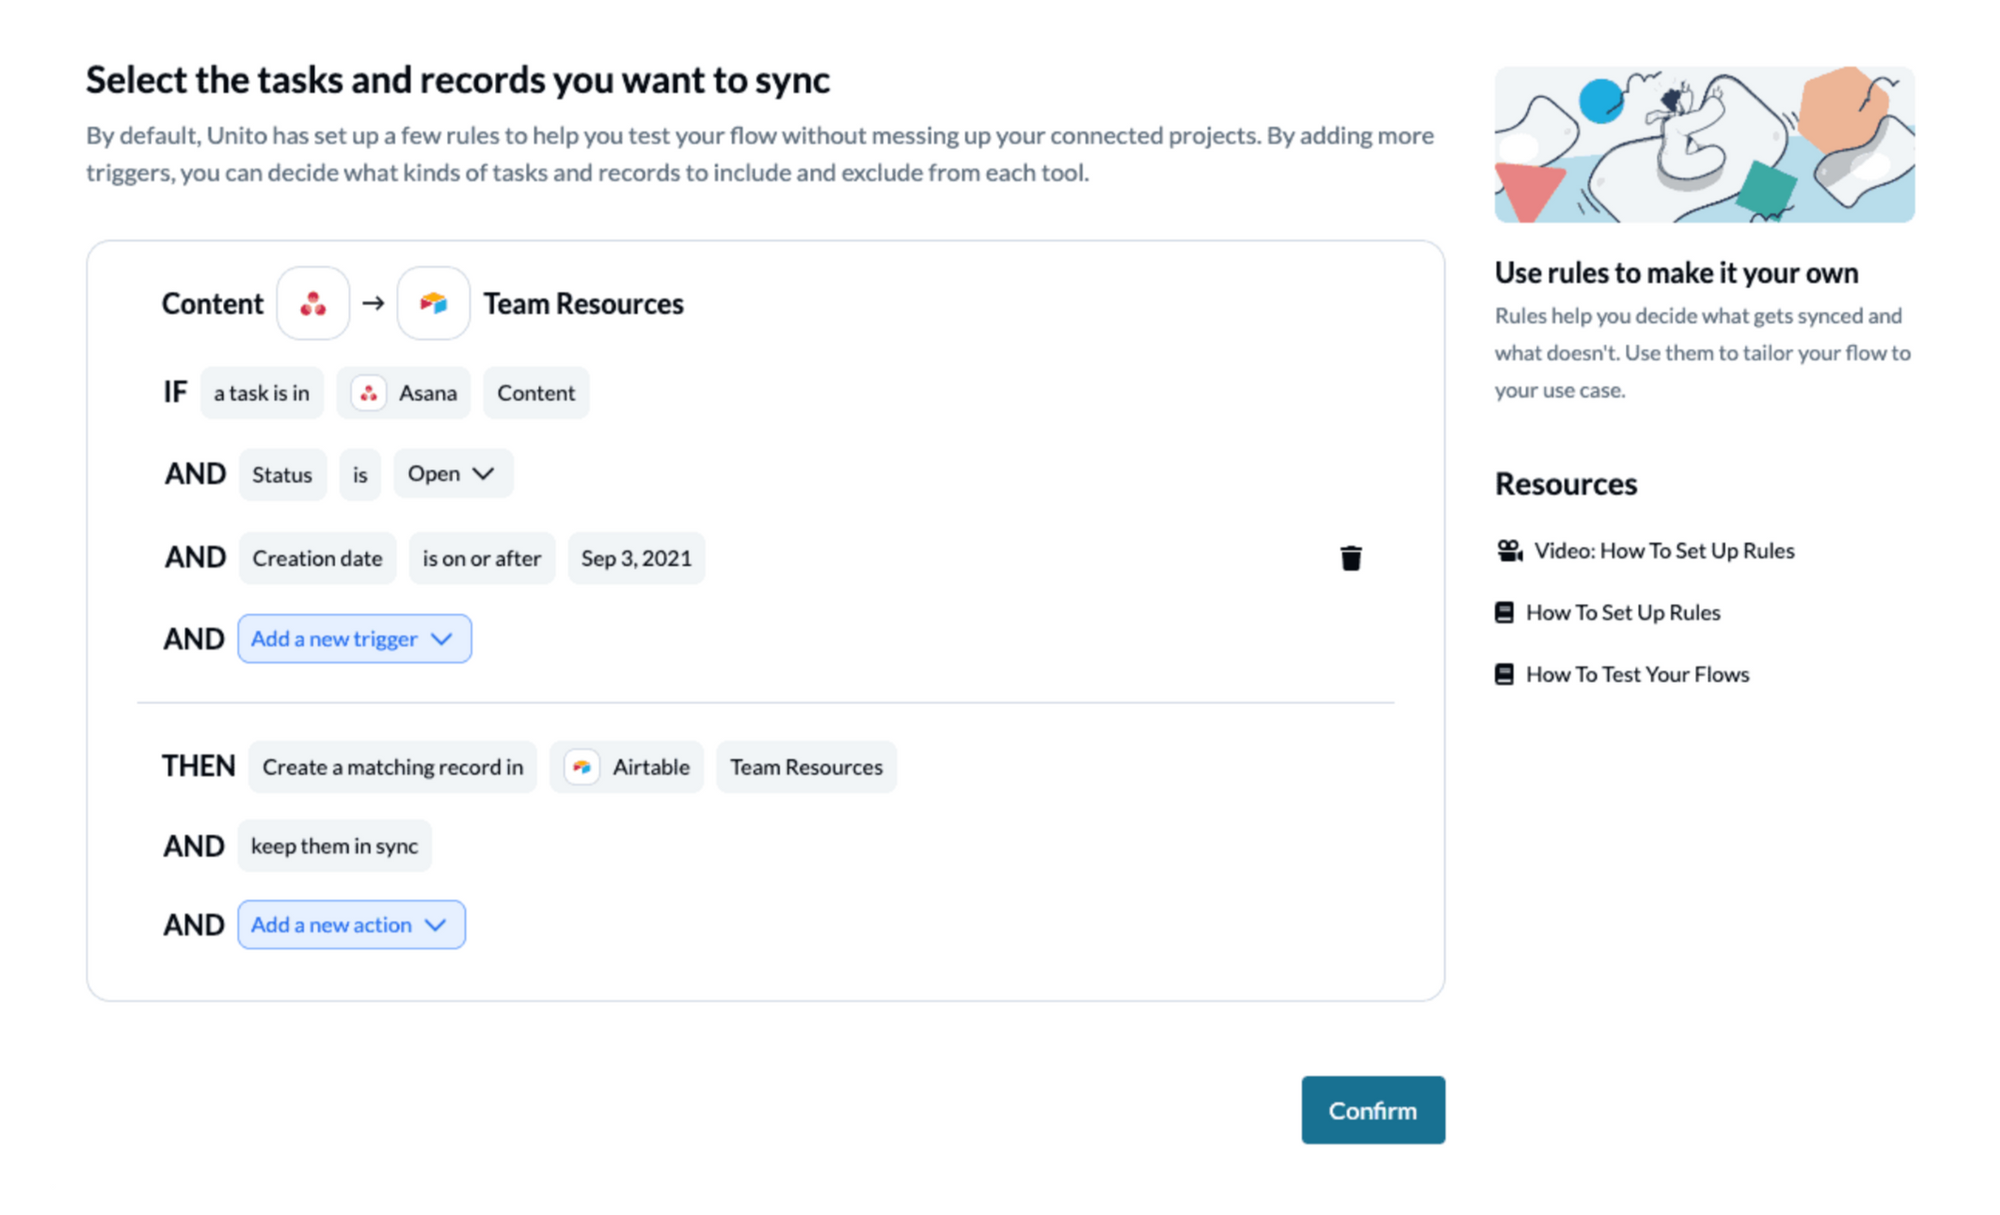
Task: Expand the Add a new action dropdown
Action: pyautogui.click(x=351, y=925)
